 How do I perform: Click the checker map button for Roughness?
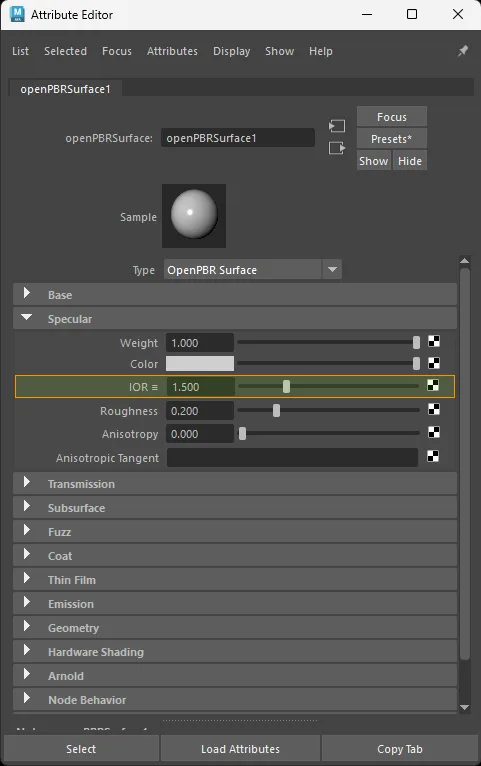[x=434, y=409]
